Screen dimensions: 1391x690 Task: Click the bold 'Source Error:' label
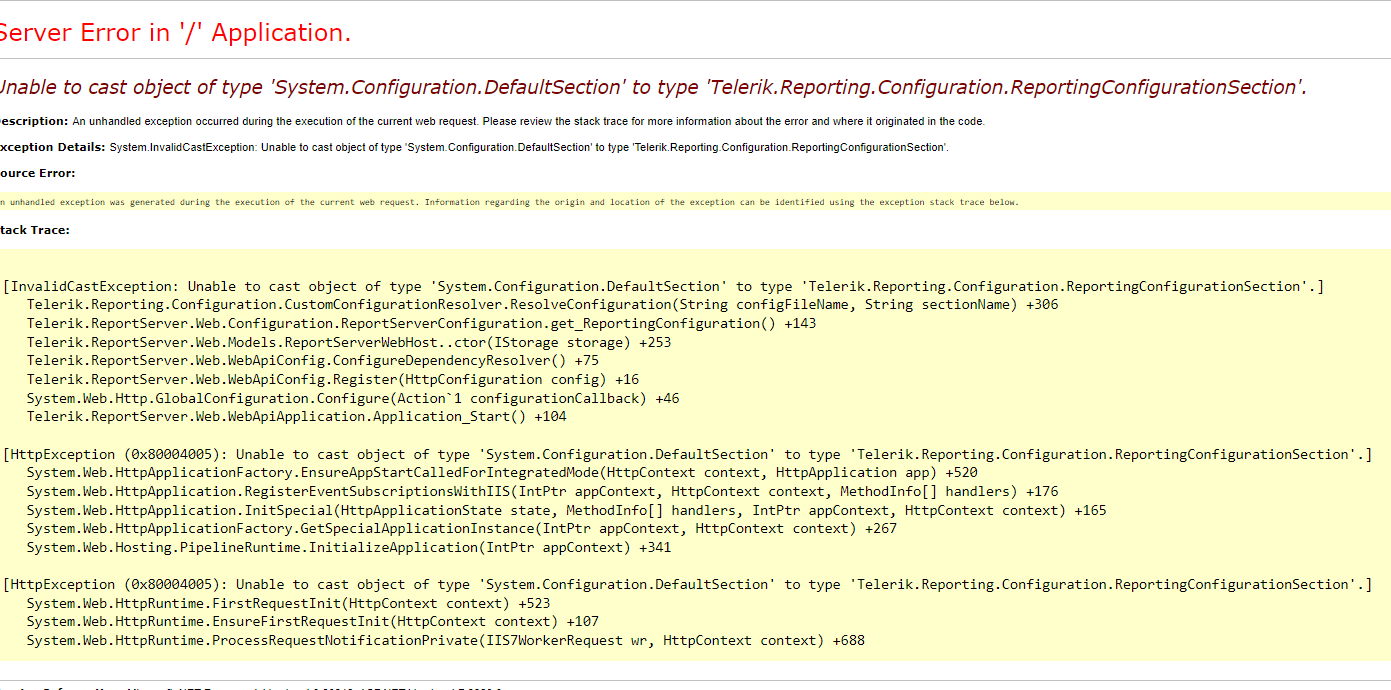pos(37,173)
